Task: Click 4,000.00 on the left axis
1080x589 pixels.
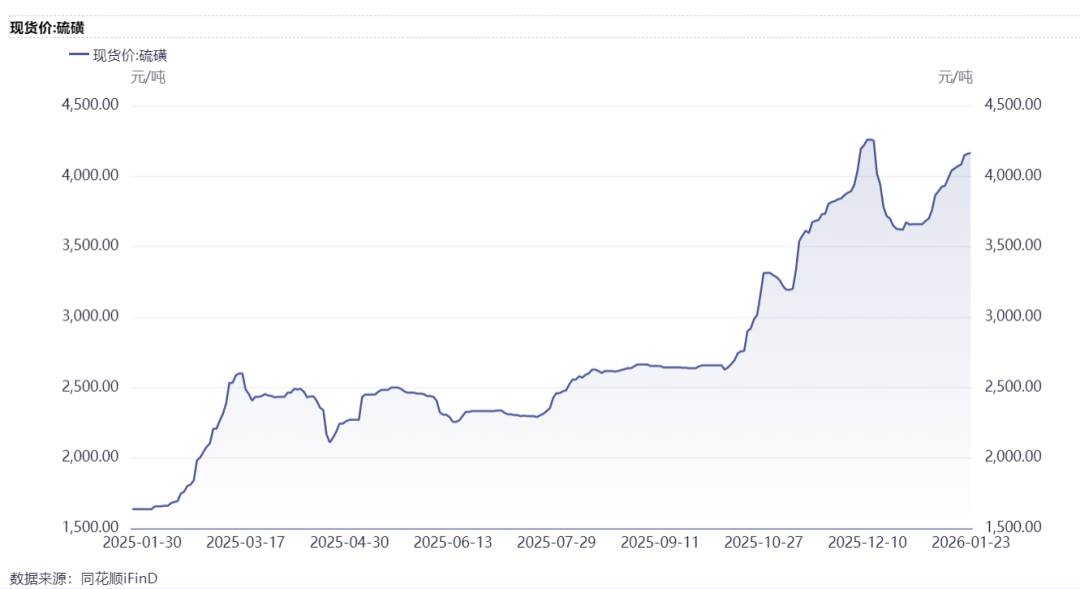Action: [90, 175]
